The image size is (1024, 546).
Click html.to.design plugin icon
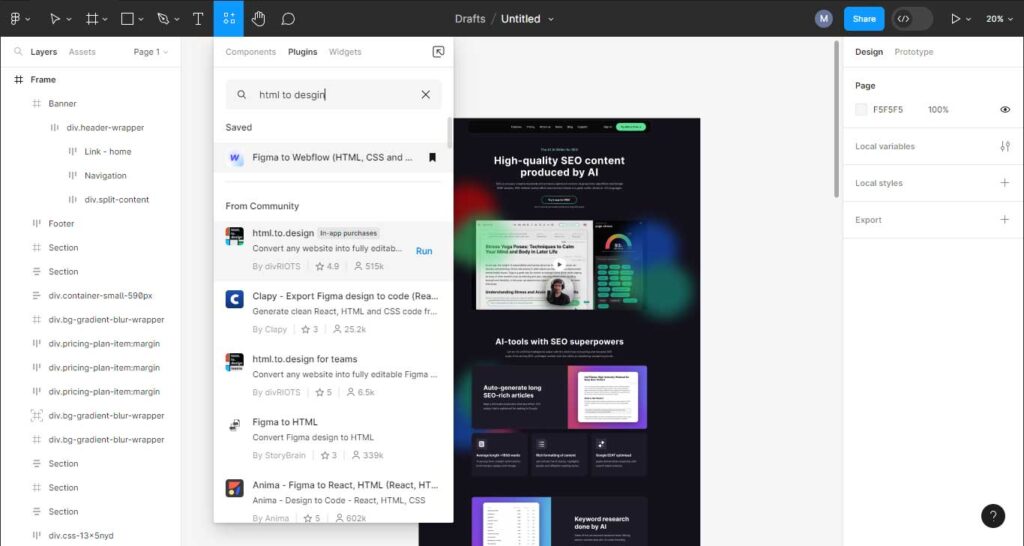coord(234,236)
